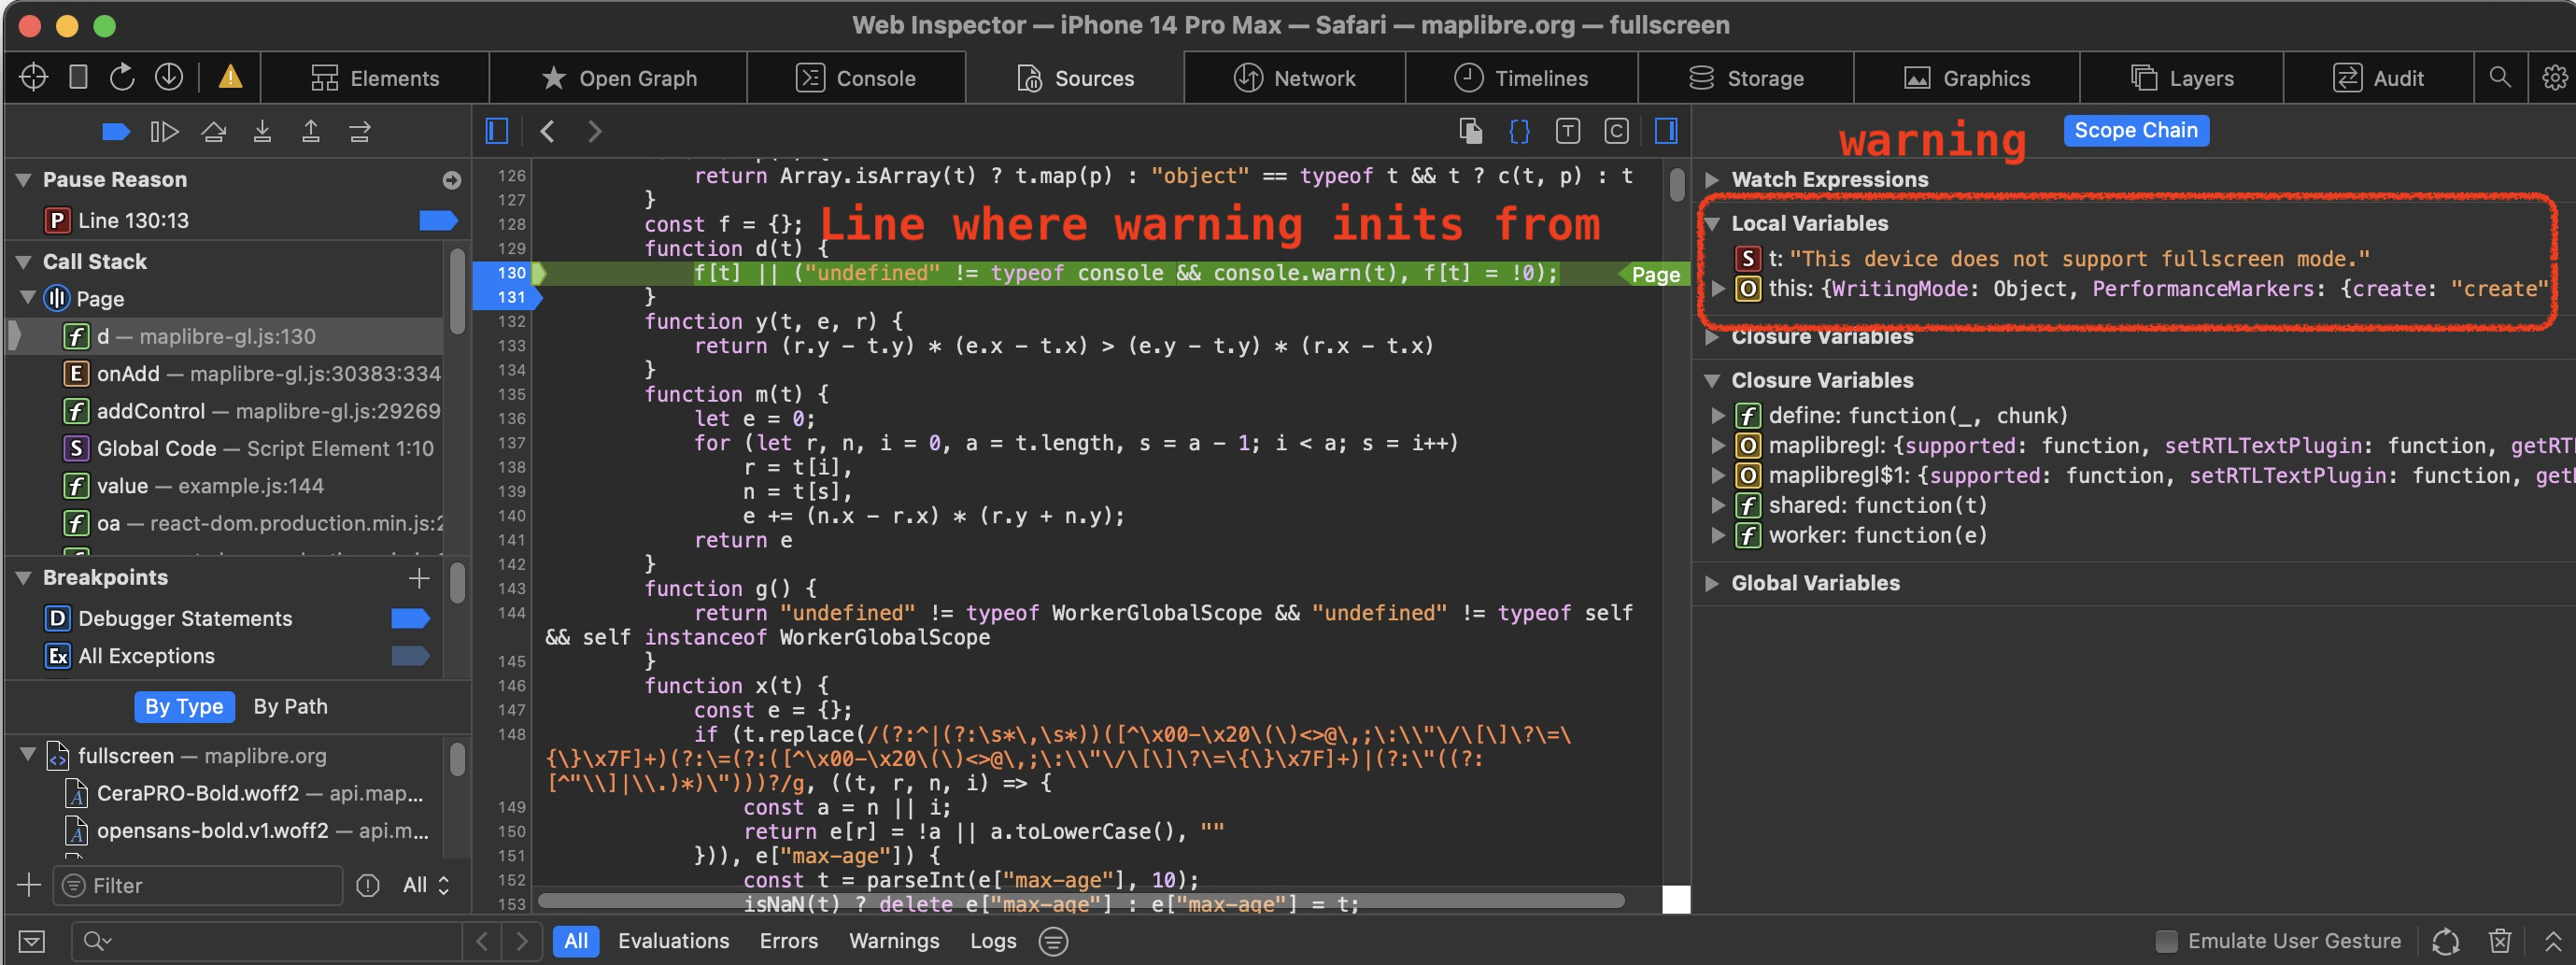Image resolution: width=2576 pixels, height=965 pixels.
Task: Expand the Global Variables section
Action: [x=1712, y=583]
